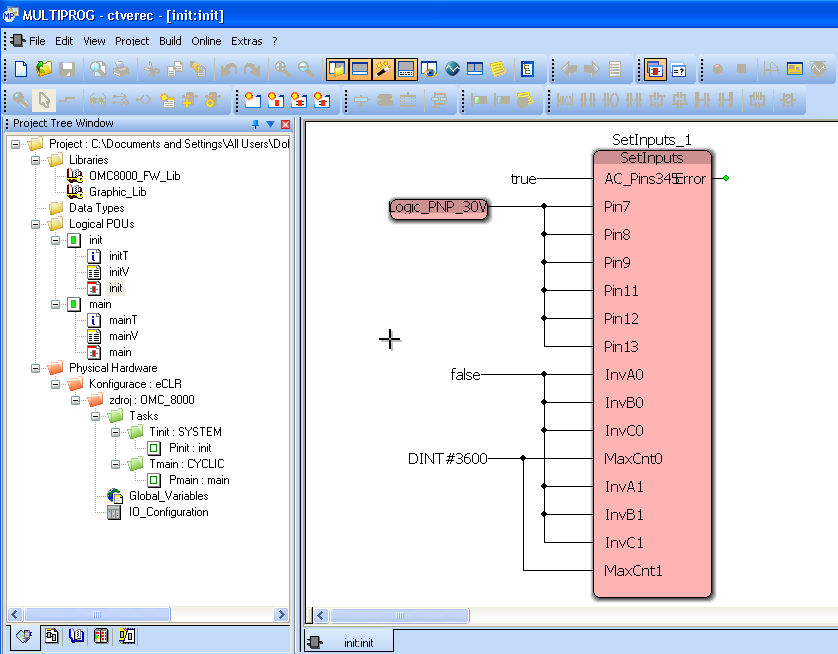The height and width of the screenshot is (654, 838).
Task: Click the New document toolbar icon
Action: click(x=21, y=69)
